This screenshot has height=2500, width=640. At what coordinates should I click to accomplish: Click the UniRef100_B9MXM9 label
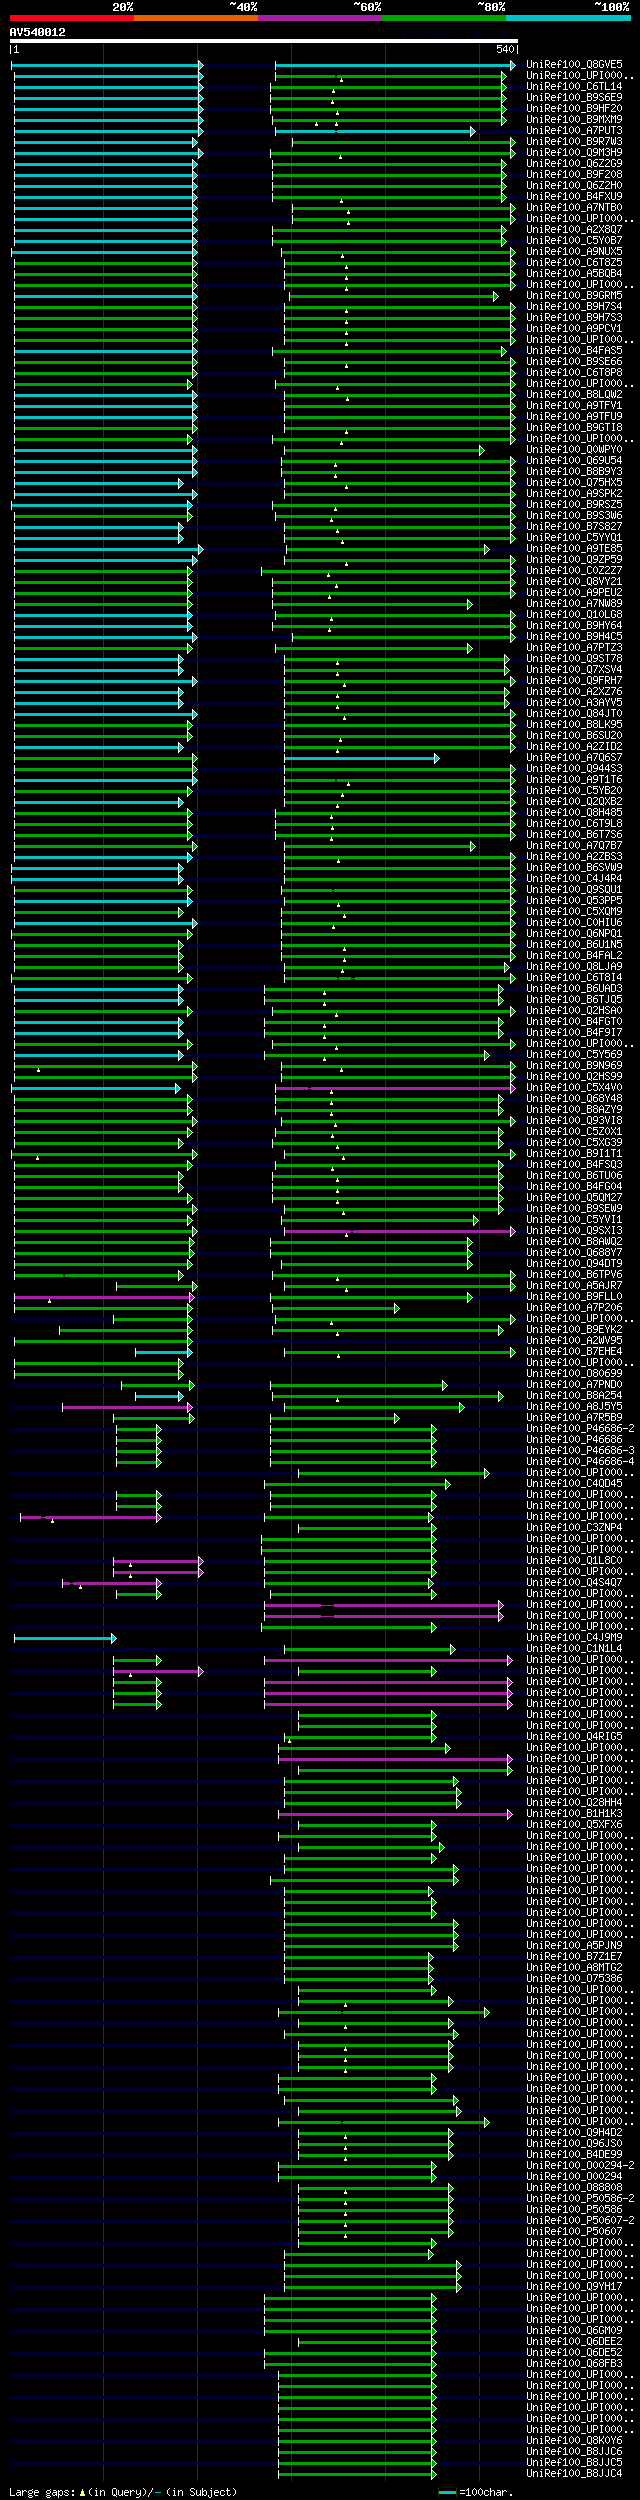574,119
